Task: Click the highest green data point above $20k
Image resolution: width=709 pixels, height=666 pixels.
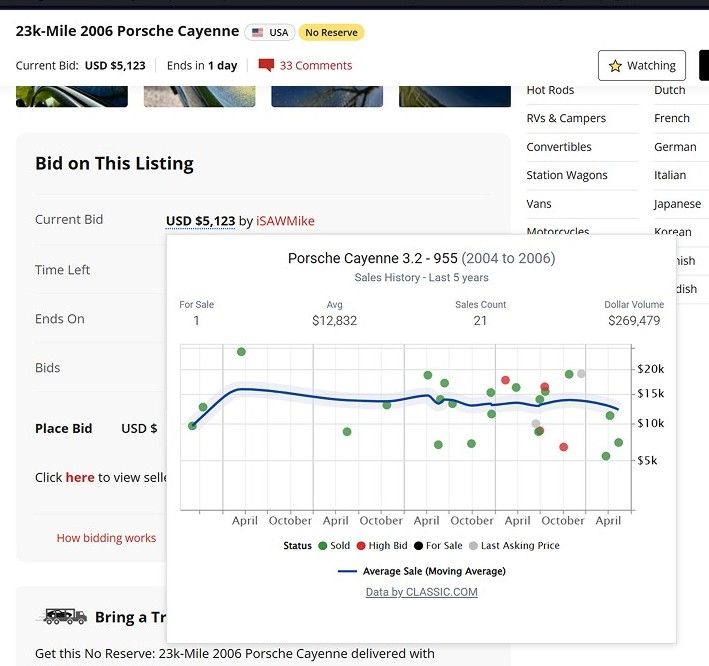Action: pos(241,352)
